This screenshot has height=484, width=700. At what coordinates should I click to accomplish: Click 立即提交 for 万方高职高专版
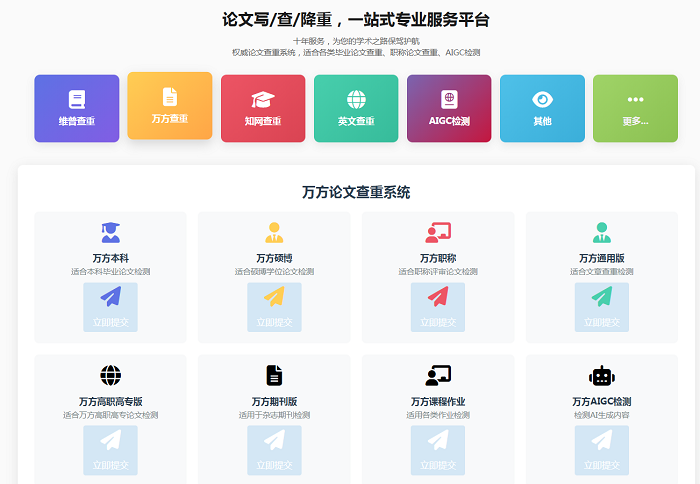pos(111,450)
